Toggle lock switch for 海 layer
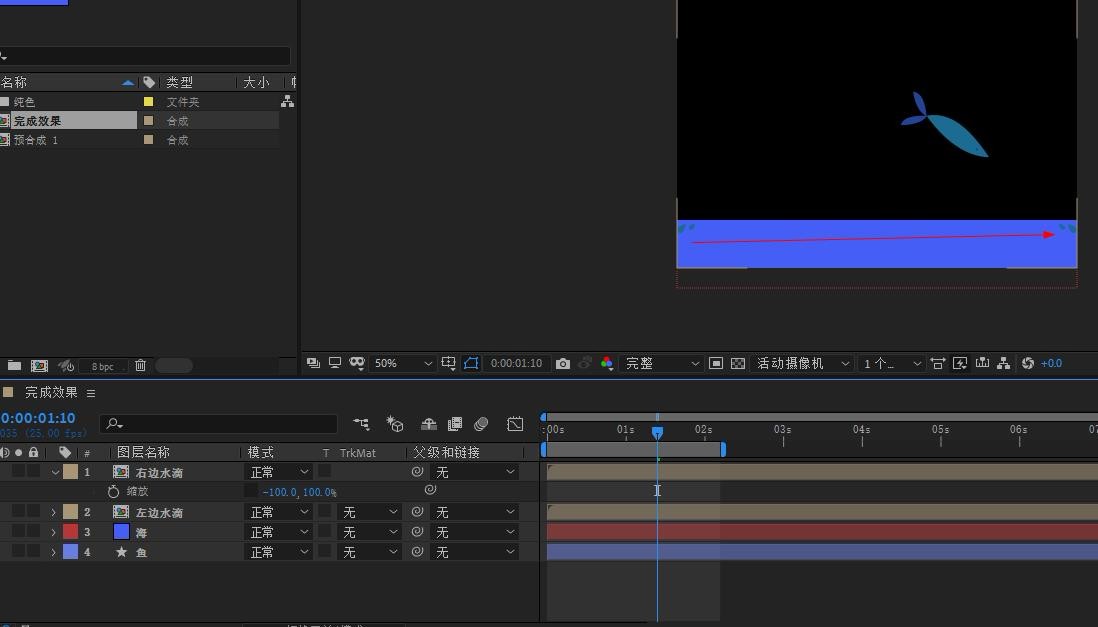 pyautogui.click(x=33, y=532)
